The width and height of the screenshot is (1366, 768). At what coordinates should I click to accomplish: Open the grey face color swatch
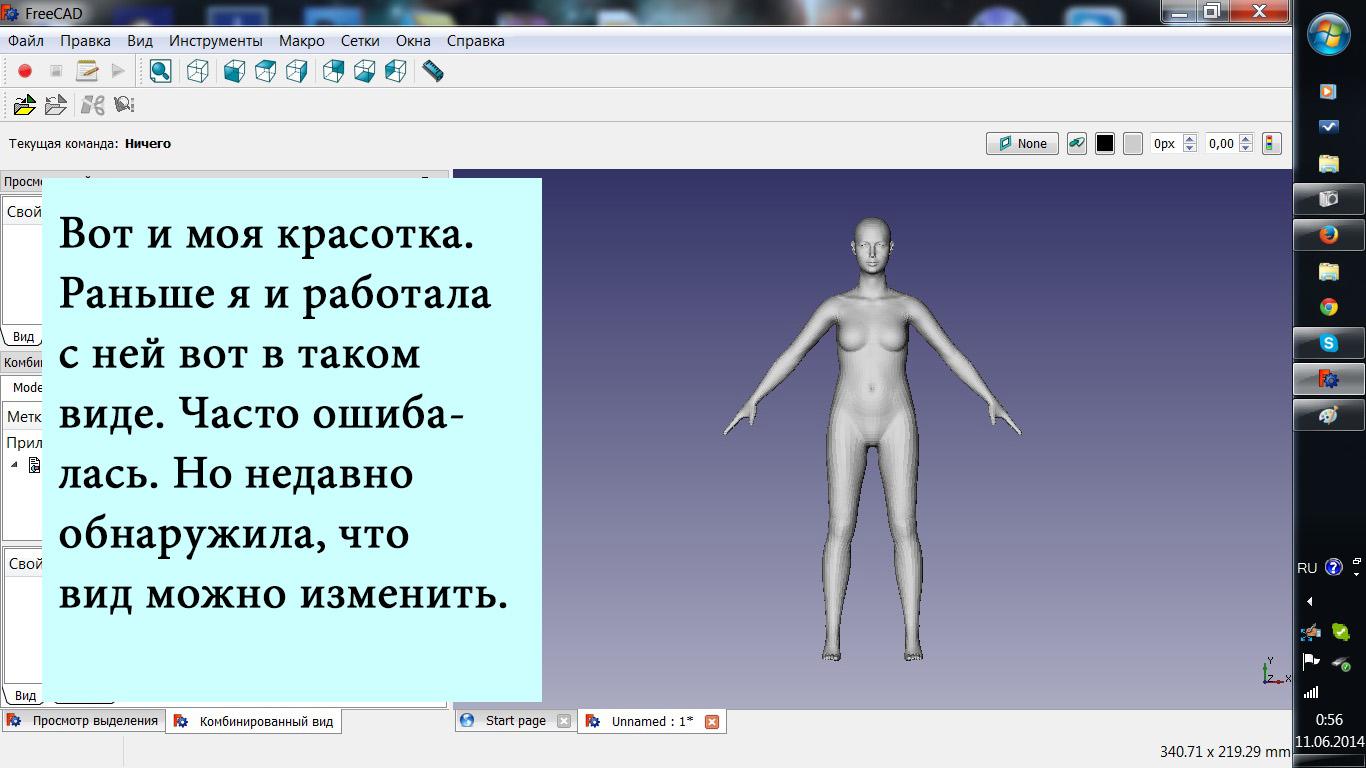(x=1132, y=143)
